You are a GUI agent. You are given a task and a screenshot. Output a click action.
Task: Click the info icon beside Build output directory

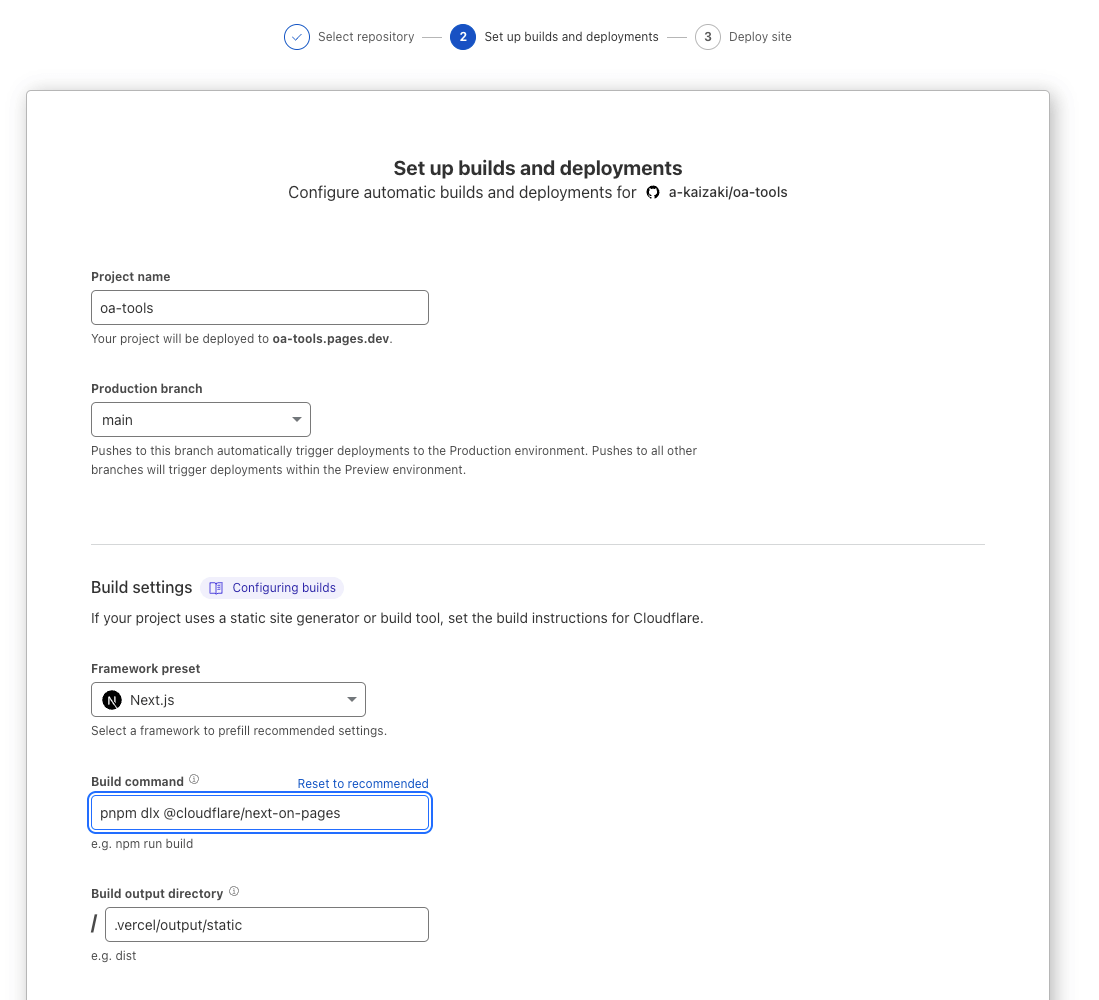[x=234, y=891]
